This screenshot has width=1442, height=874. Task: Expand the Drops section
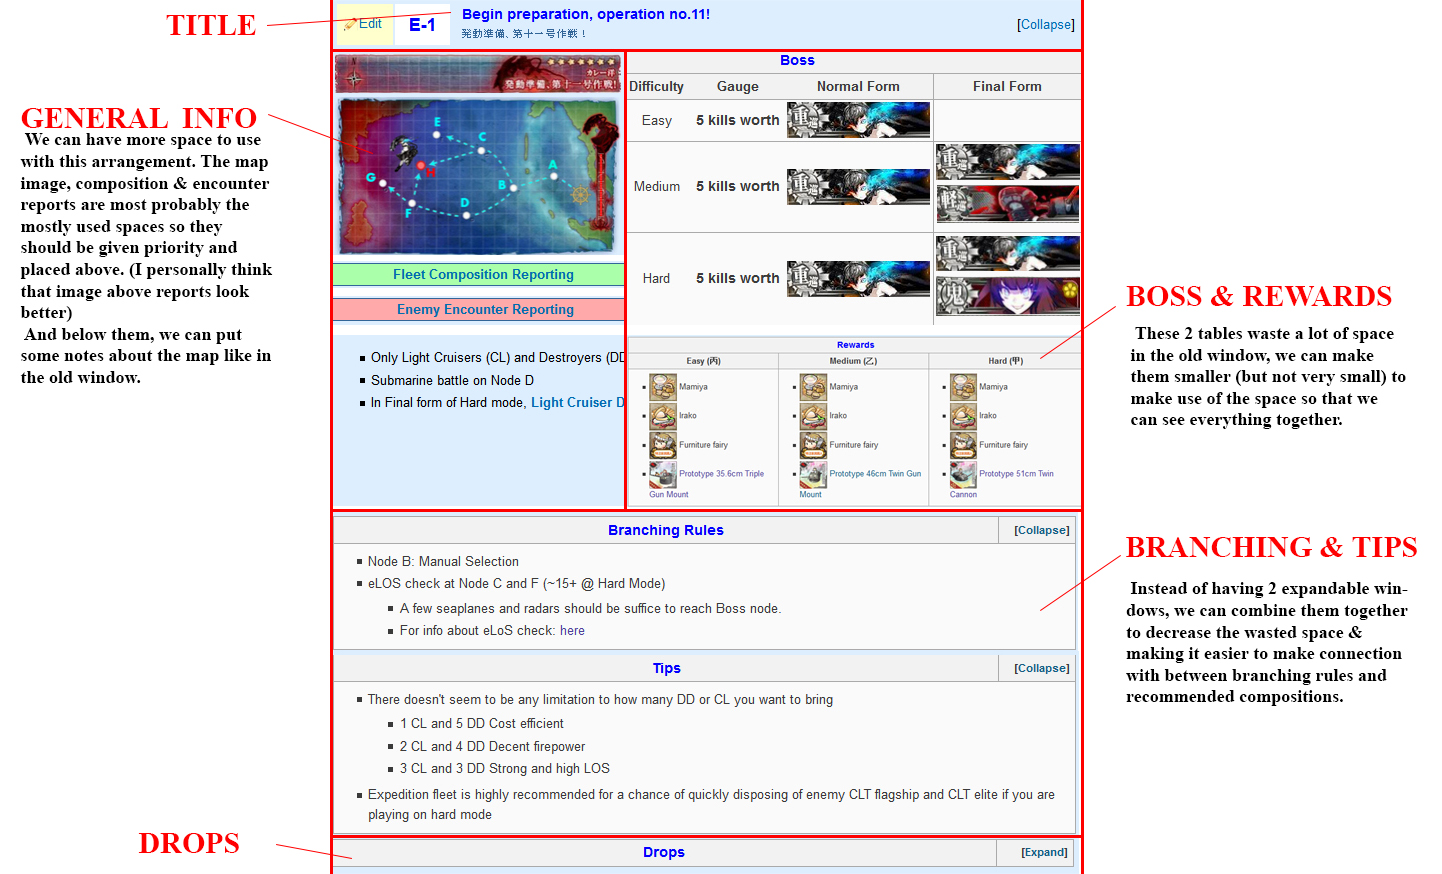(x=1043, y=852)
